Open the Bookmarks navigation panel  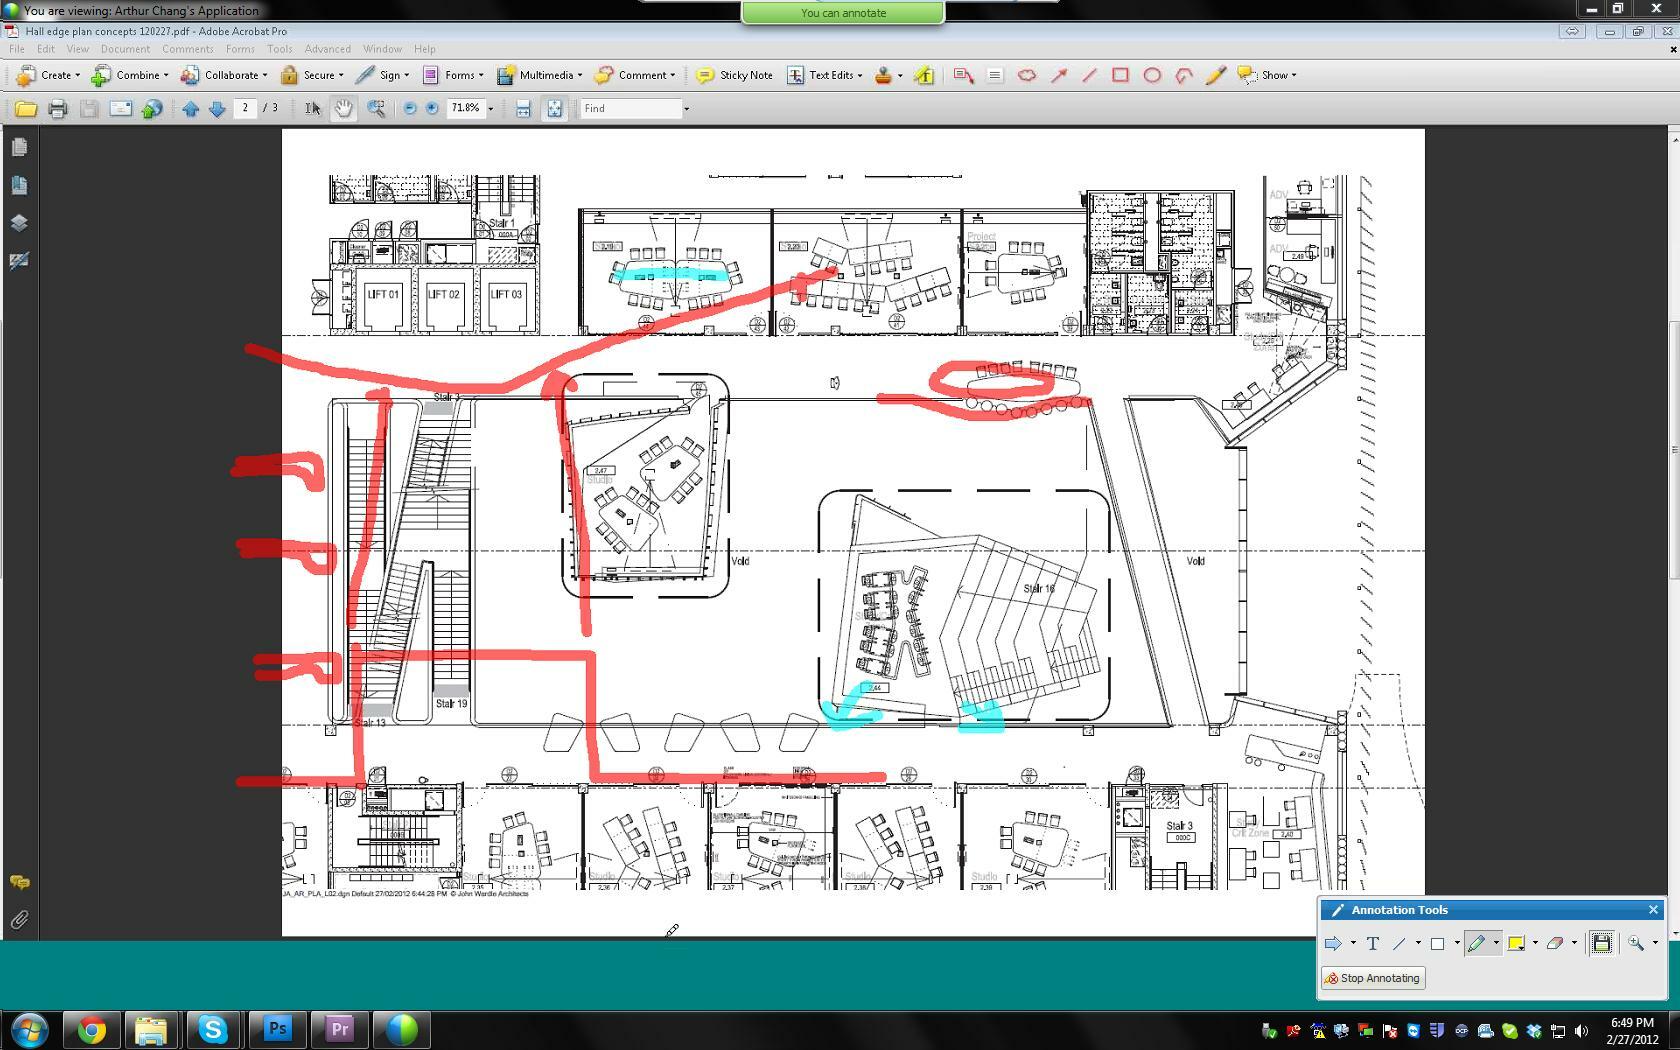tap(19, 185)
